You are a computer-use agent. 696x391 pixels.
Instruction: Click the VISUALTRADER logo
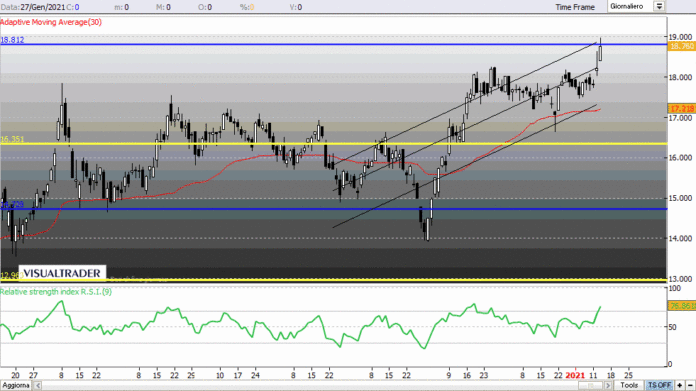click(x=62, y=273)
